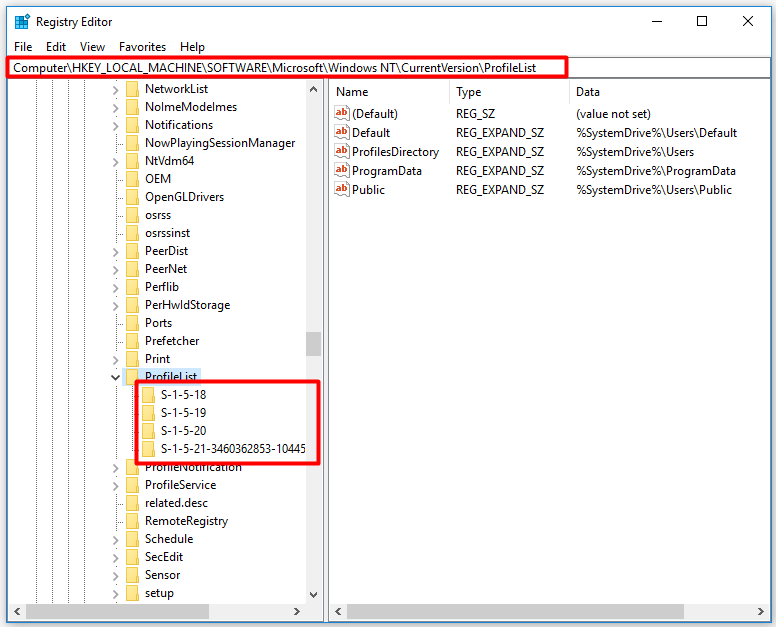776x627 pixels.
Task: Collapse the ProfileList tree node
Action: 115,377
